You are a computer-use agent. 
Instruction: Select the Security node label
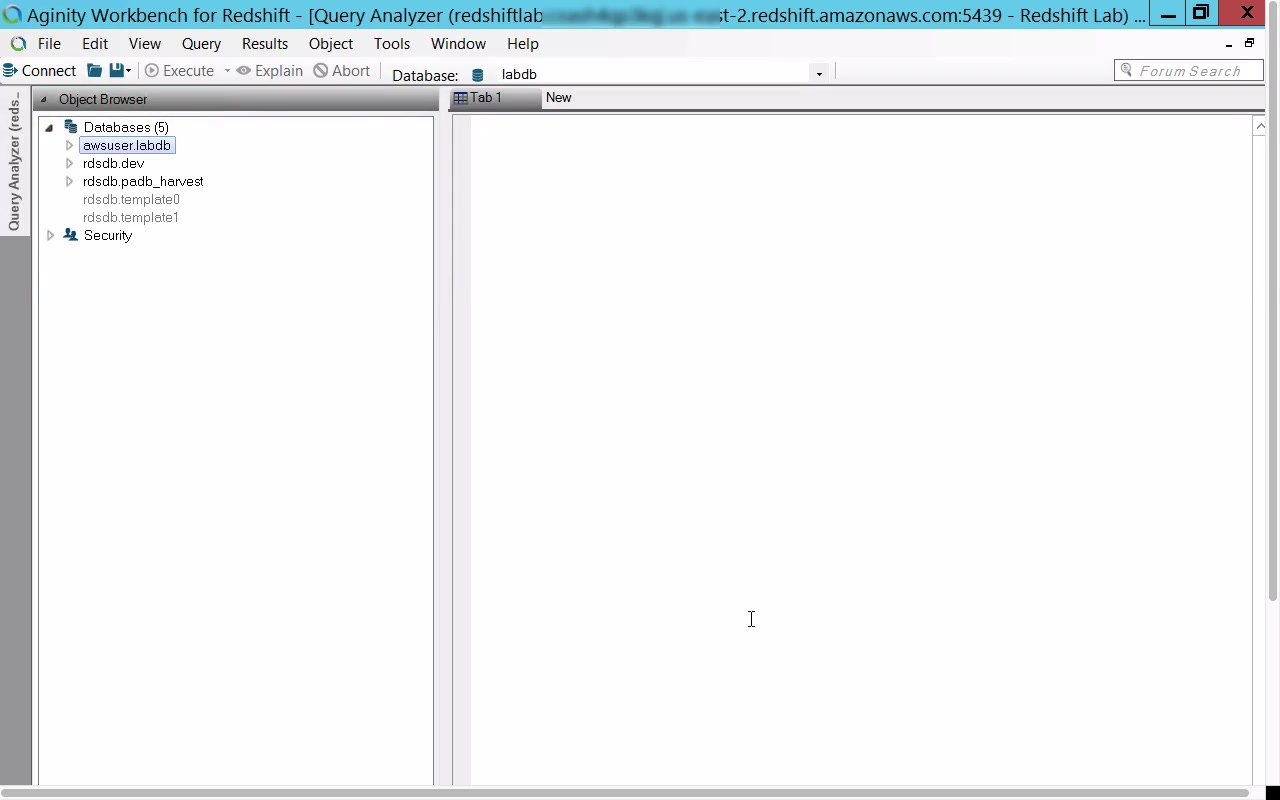pos(108,236)
